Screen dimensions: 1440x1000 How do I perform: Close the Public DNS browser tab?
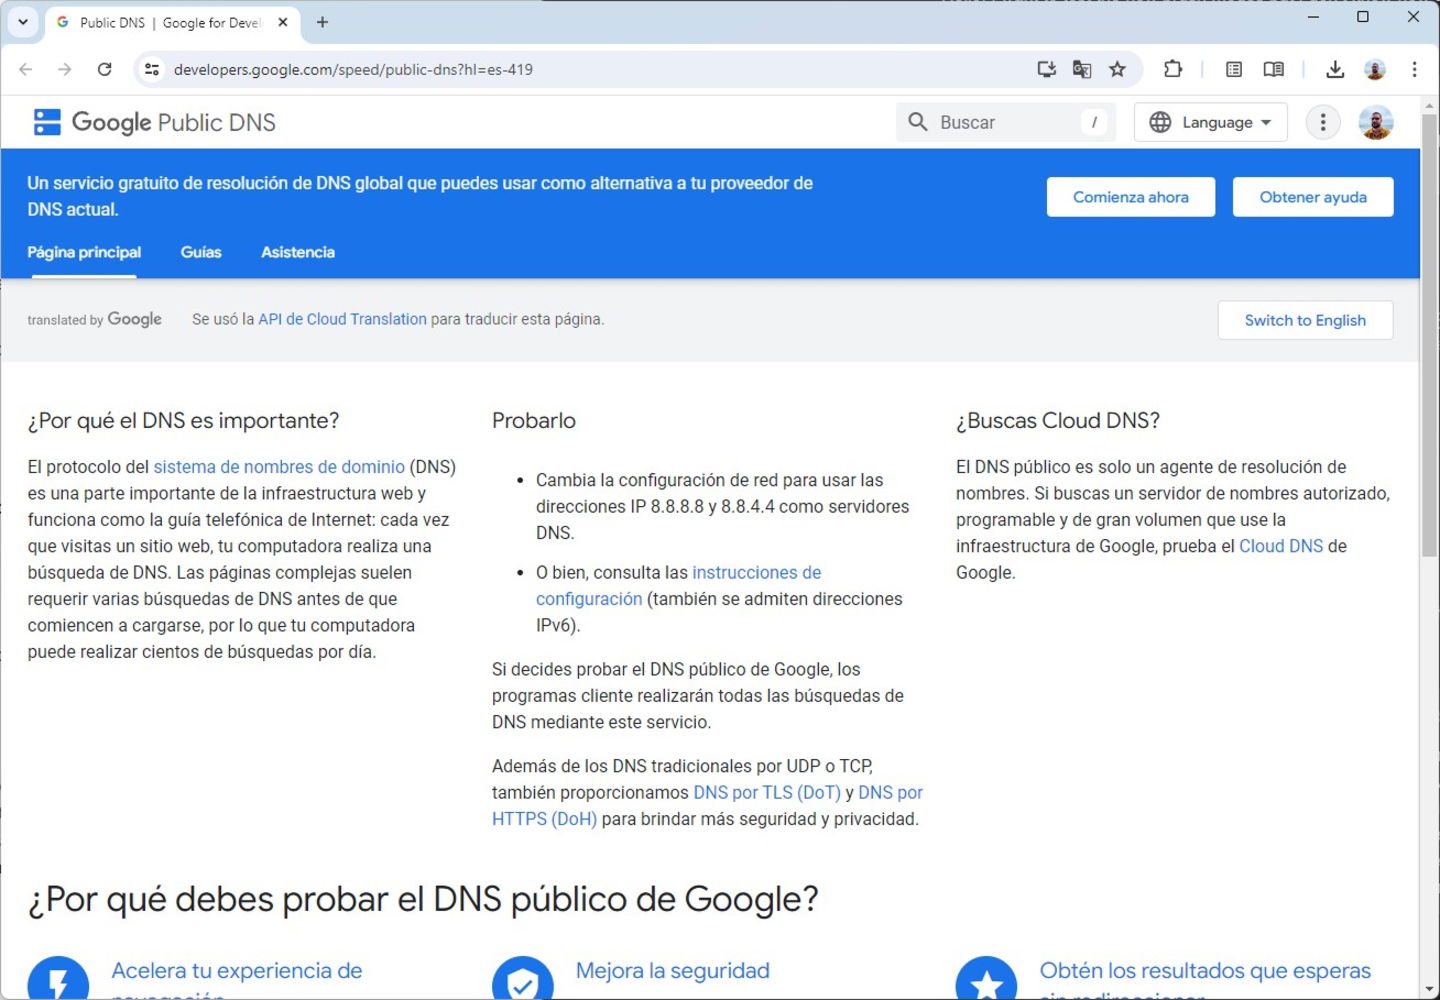(x=283, y=22)
